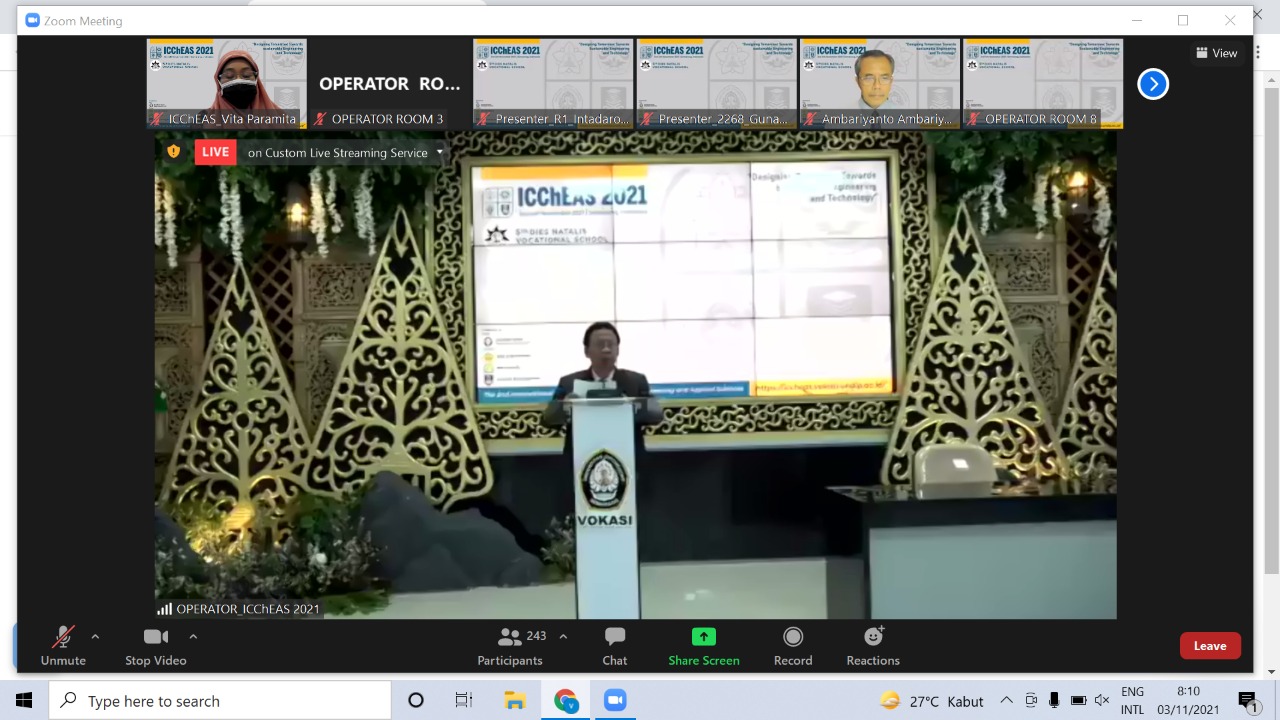
Task: Select the Ambariyanto video thumbnail
Action: [879, 84]
